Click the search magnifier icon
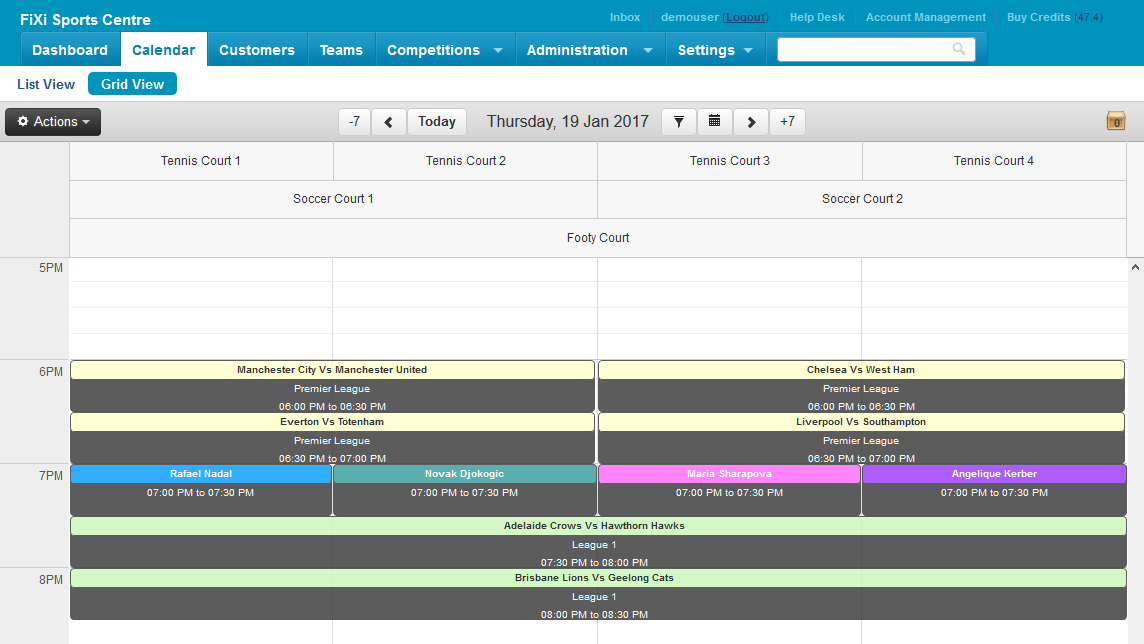The height and width of the screenshot is (644, 1144). (959, 49)
